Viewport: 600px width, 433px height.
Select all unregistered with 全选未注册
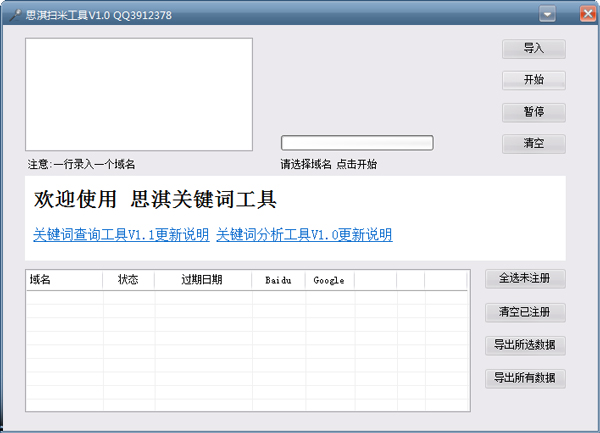point(525,277)
